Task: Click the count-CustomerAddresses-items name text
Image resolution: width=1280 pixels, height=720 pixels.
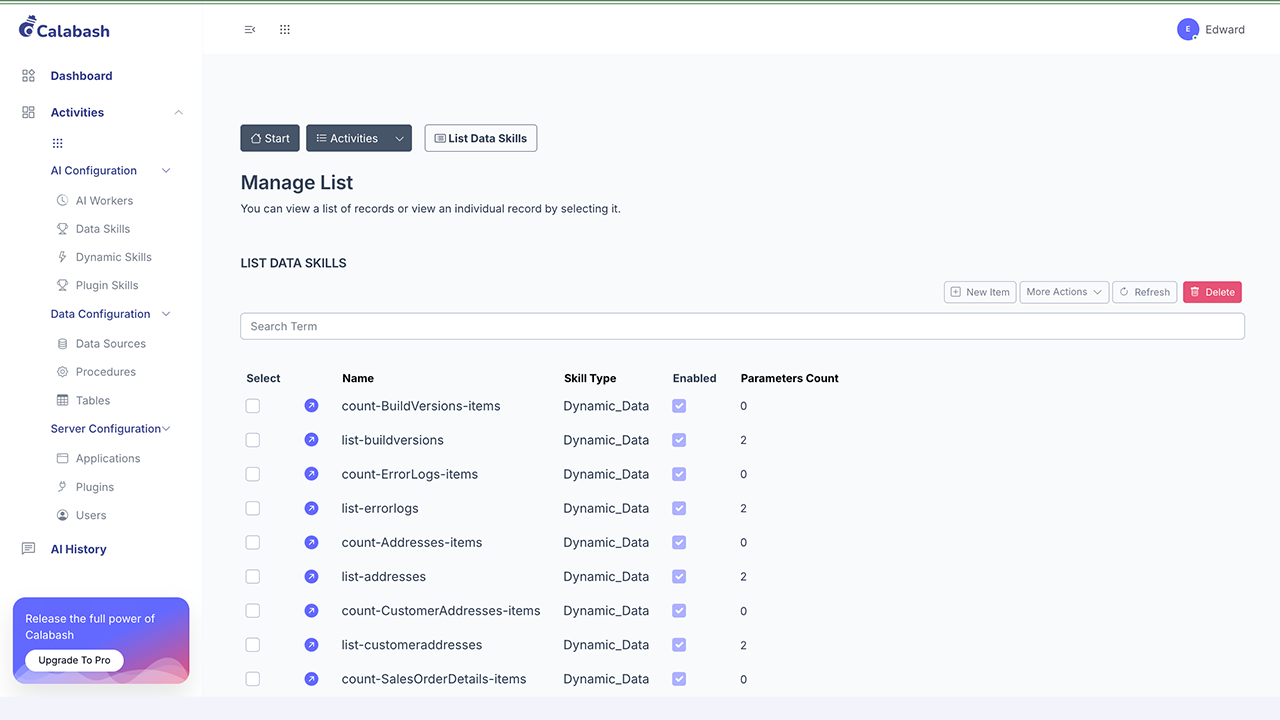Action: 441,611
